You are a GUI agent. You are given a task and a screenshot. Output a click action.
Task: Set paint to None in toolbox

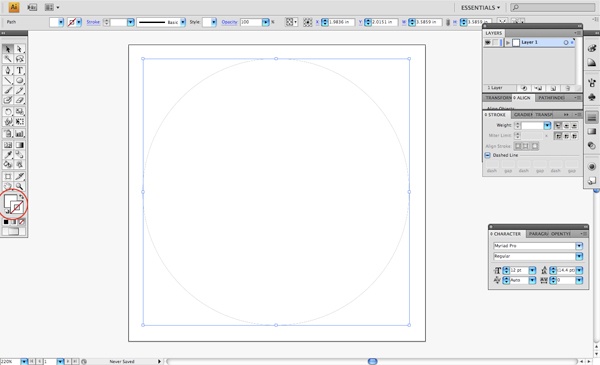coord(21,222)
